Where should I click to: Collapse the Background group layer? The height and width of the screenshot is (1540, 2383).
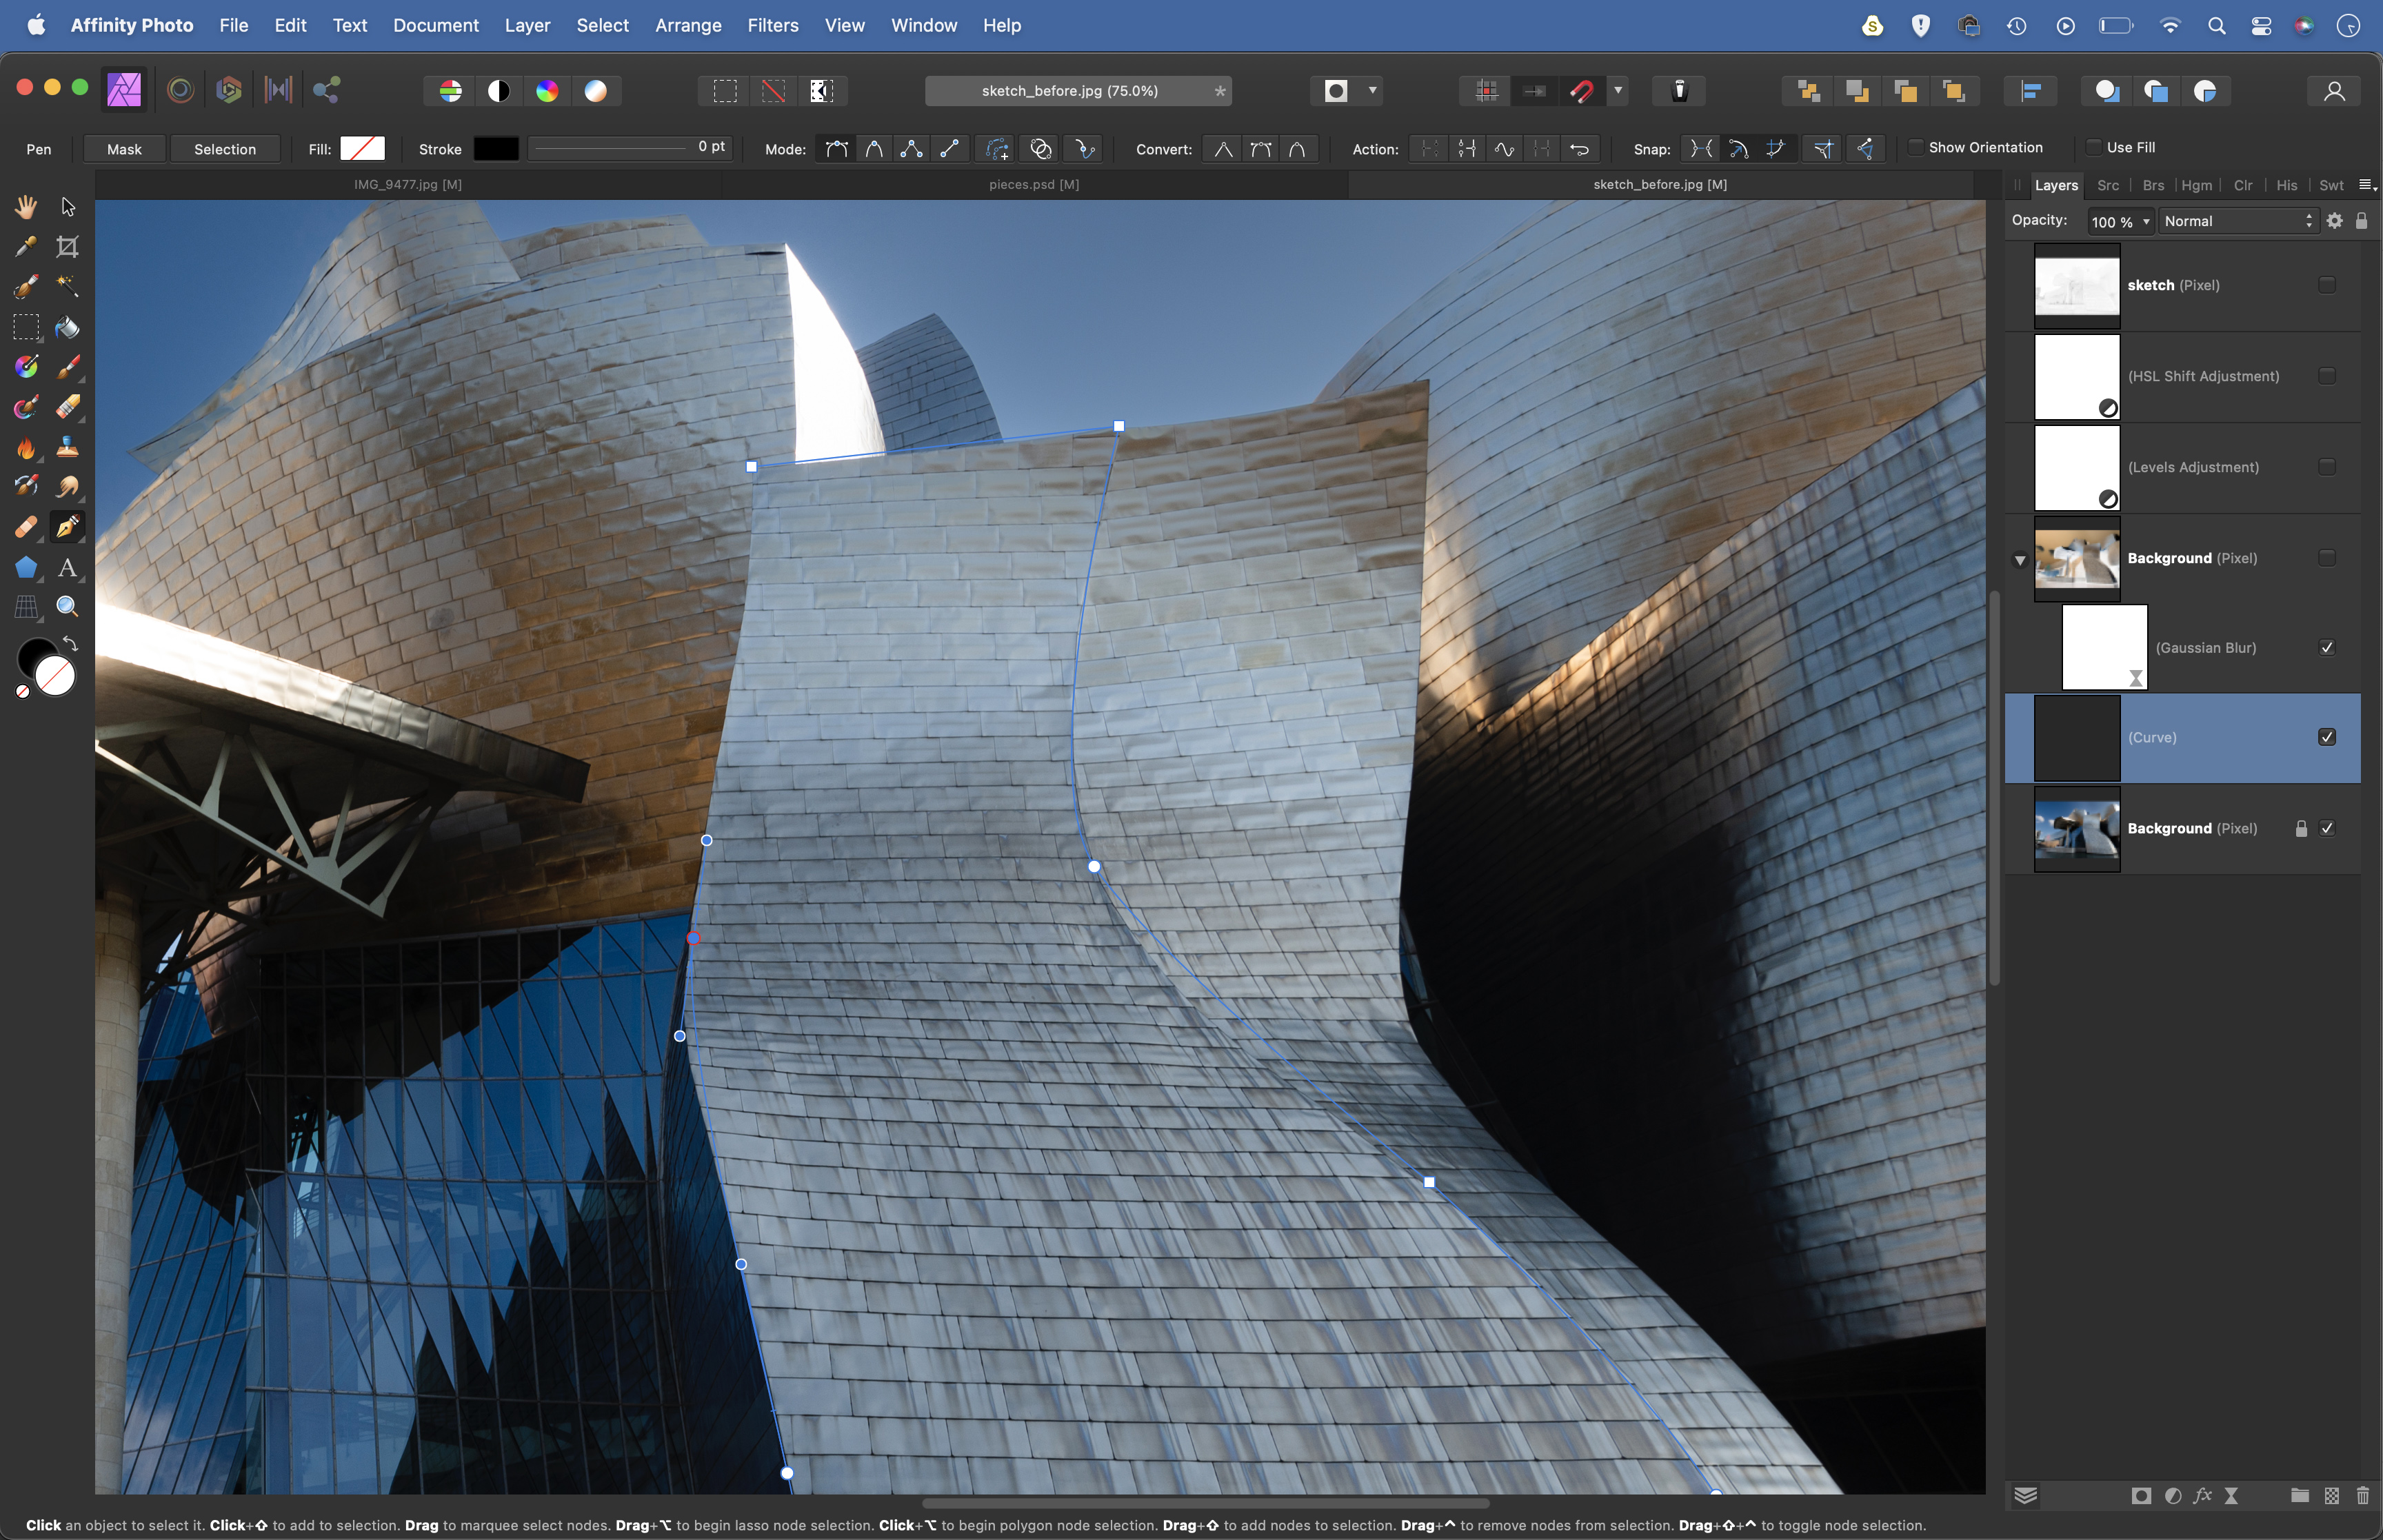[2020, 560]
